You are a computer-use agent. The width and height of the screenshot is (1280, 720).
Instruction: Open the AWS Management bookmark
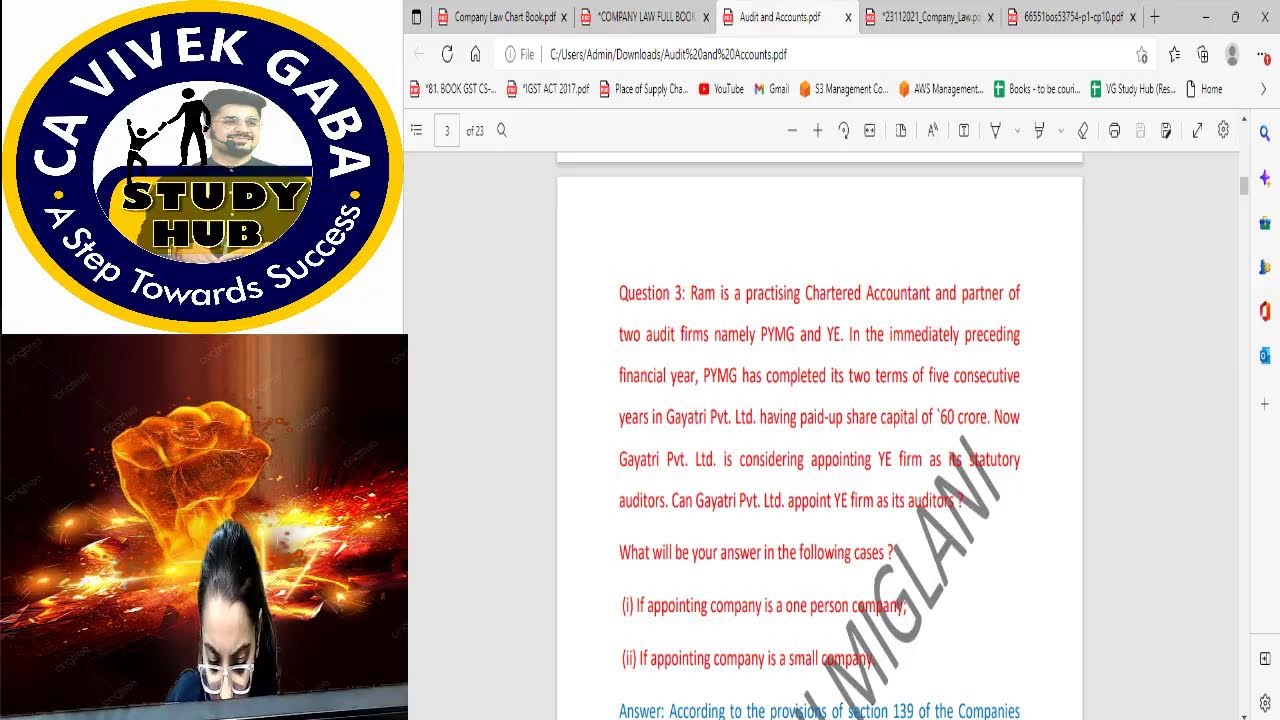[x=941, y=89]
